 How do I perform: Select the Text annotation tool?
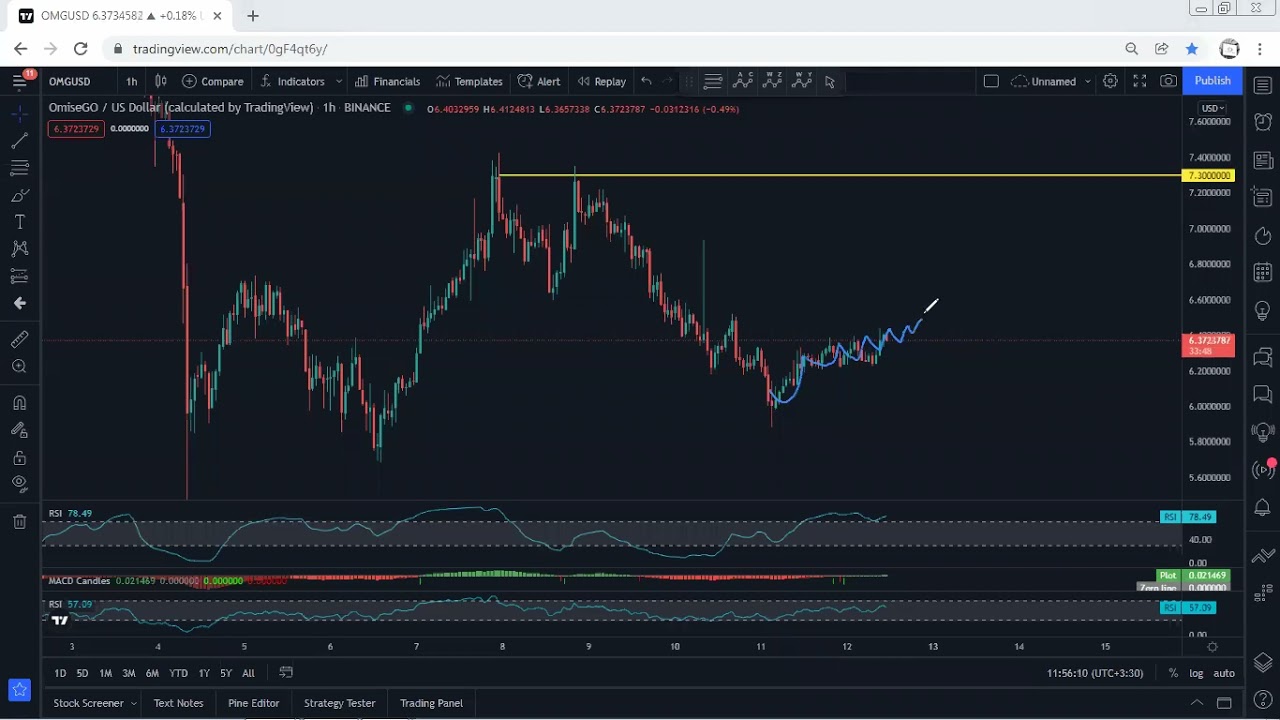19,222
